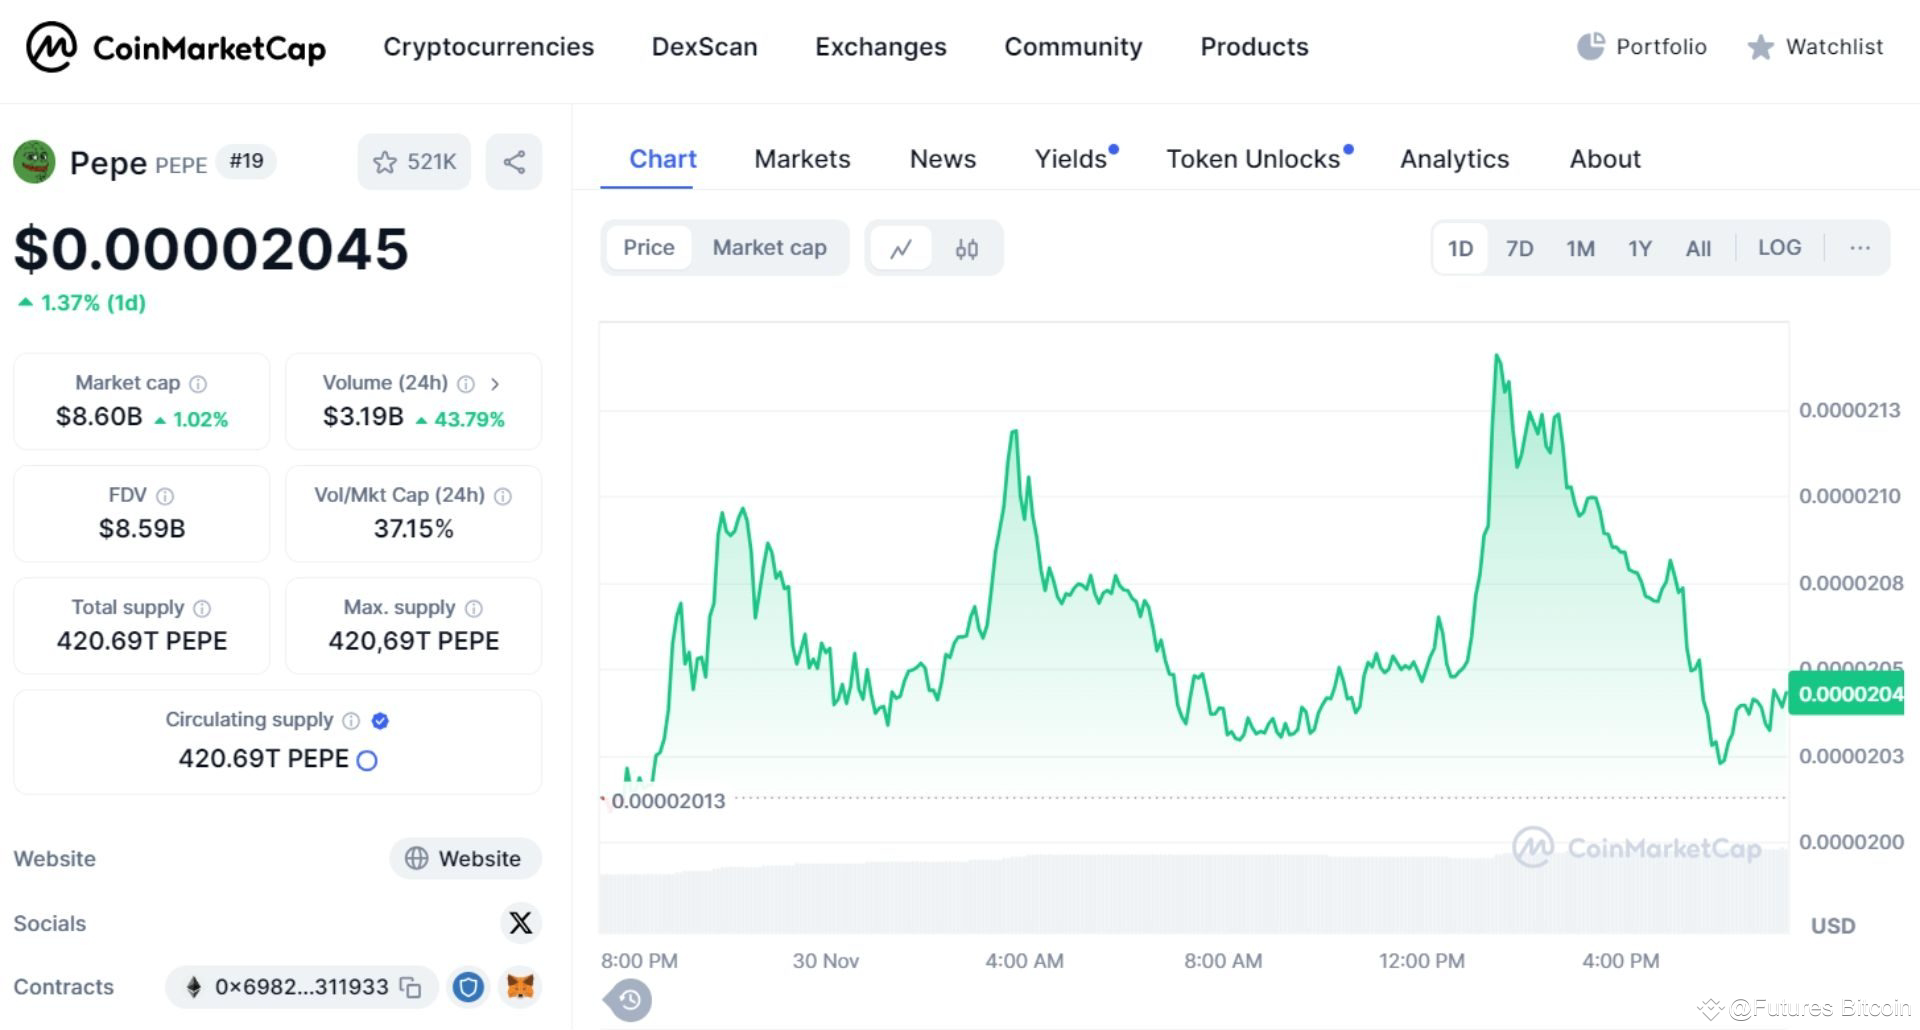Click the 1.37% (1d) price change

point(82,303)
